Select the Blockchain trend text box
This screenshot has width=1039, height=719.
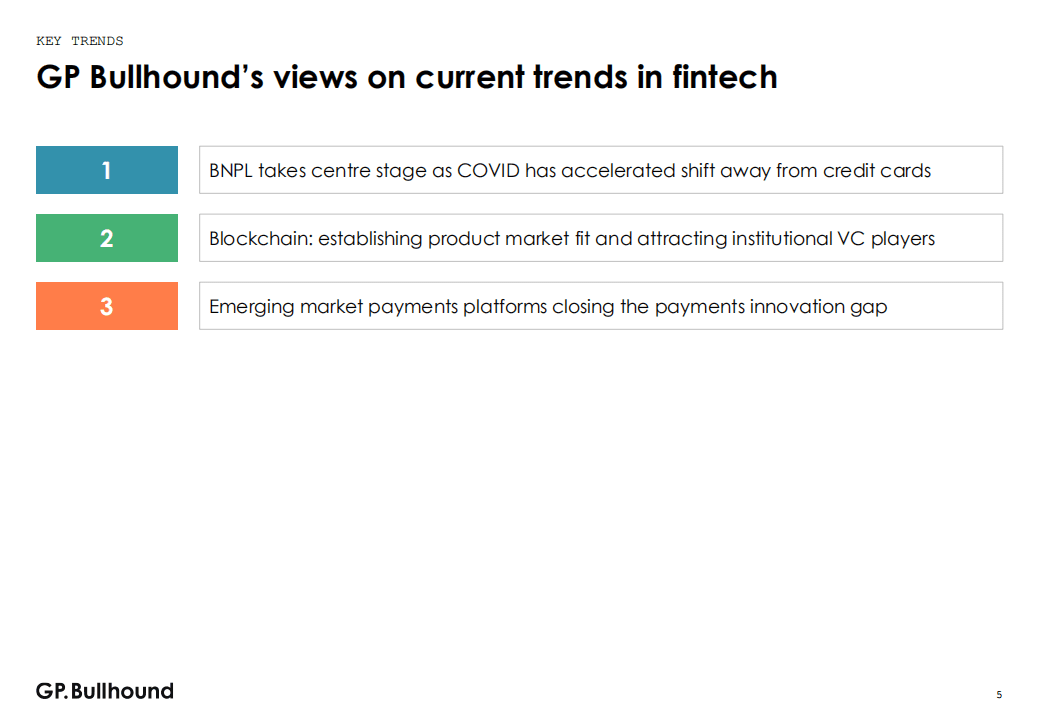pyautogui.click(x=600, y=238)
